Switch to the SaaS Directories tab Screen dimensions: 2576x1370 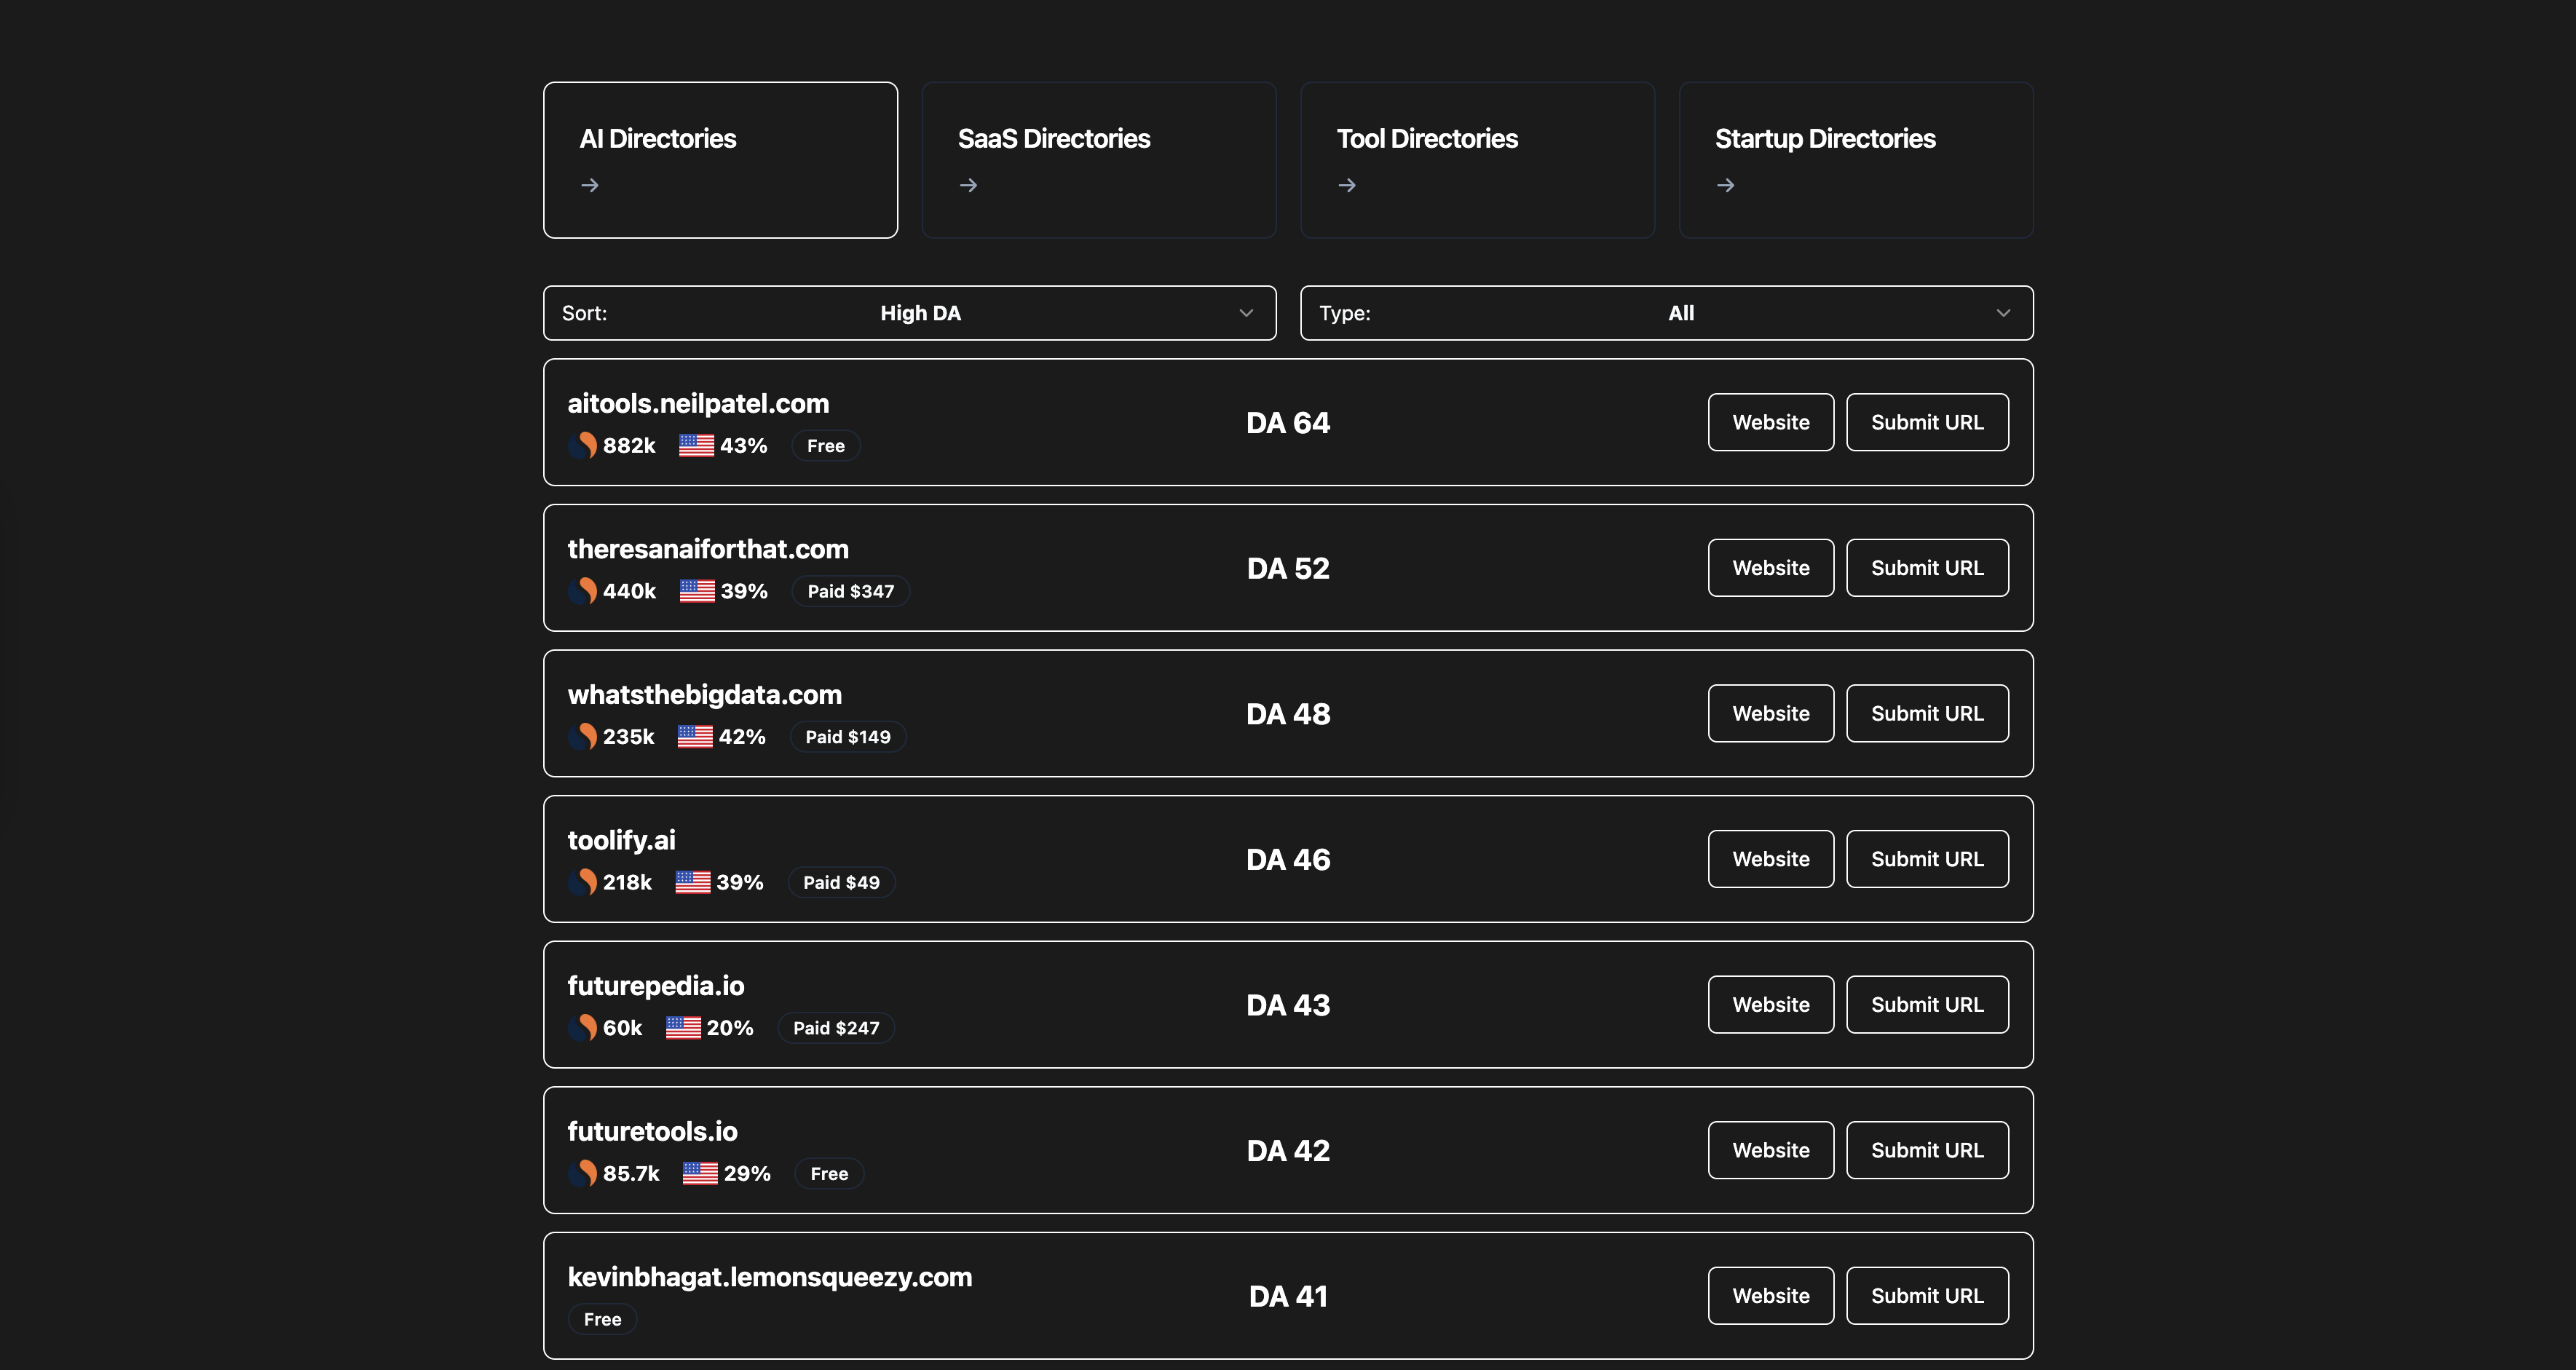(x=1098, y=160)
